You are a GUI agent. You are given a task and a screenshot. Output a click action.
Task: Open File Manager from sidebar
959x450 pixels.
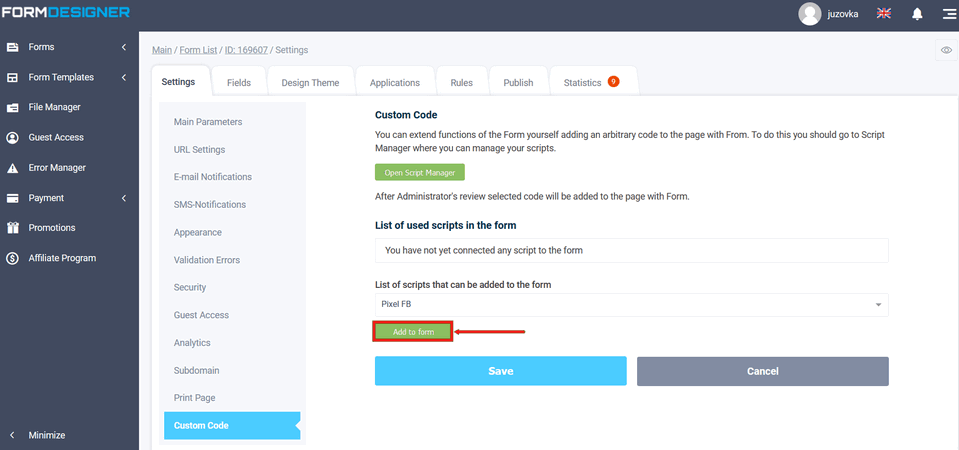pyautogui.click(x=54, y=107)
